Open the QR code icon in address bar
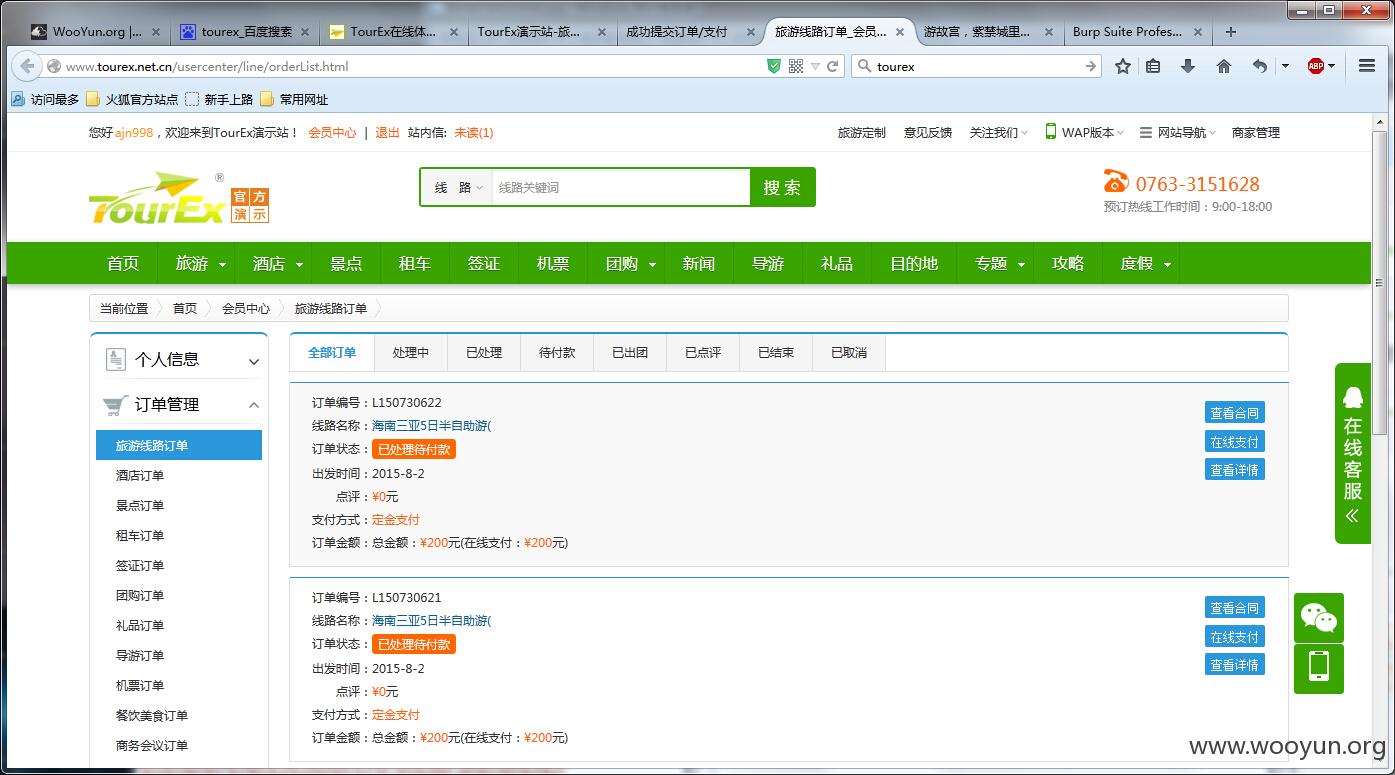Image resolution: width=1395 pixels, height=775 pixels. point(796,66)
